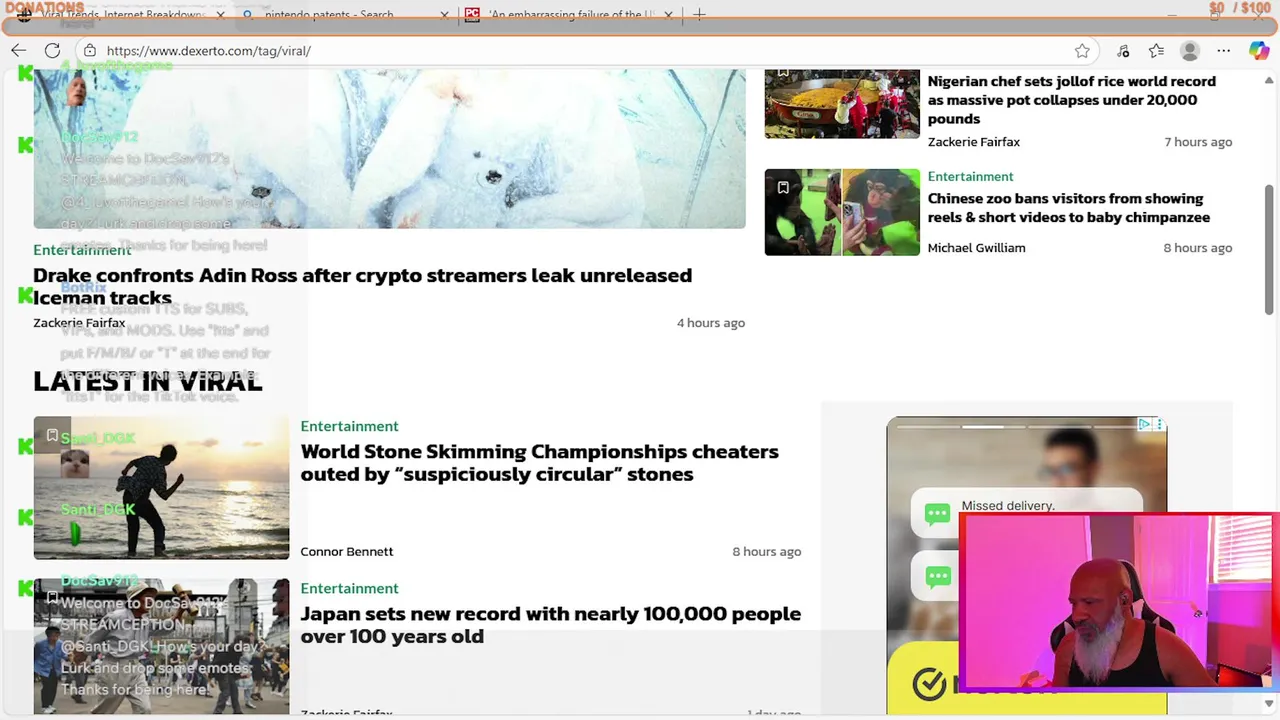Open a new browser tab

(x=700, y=15)
